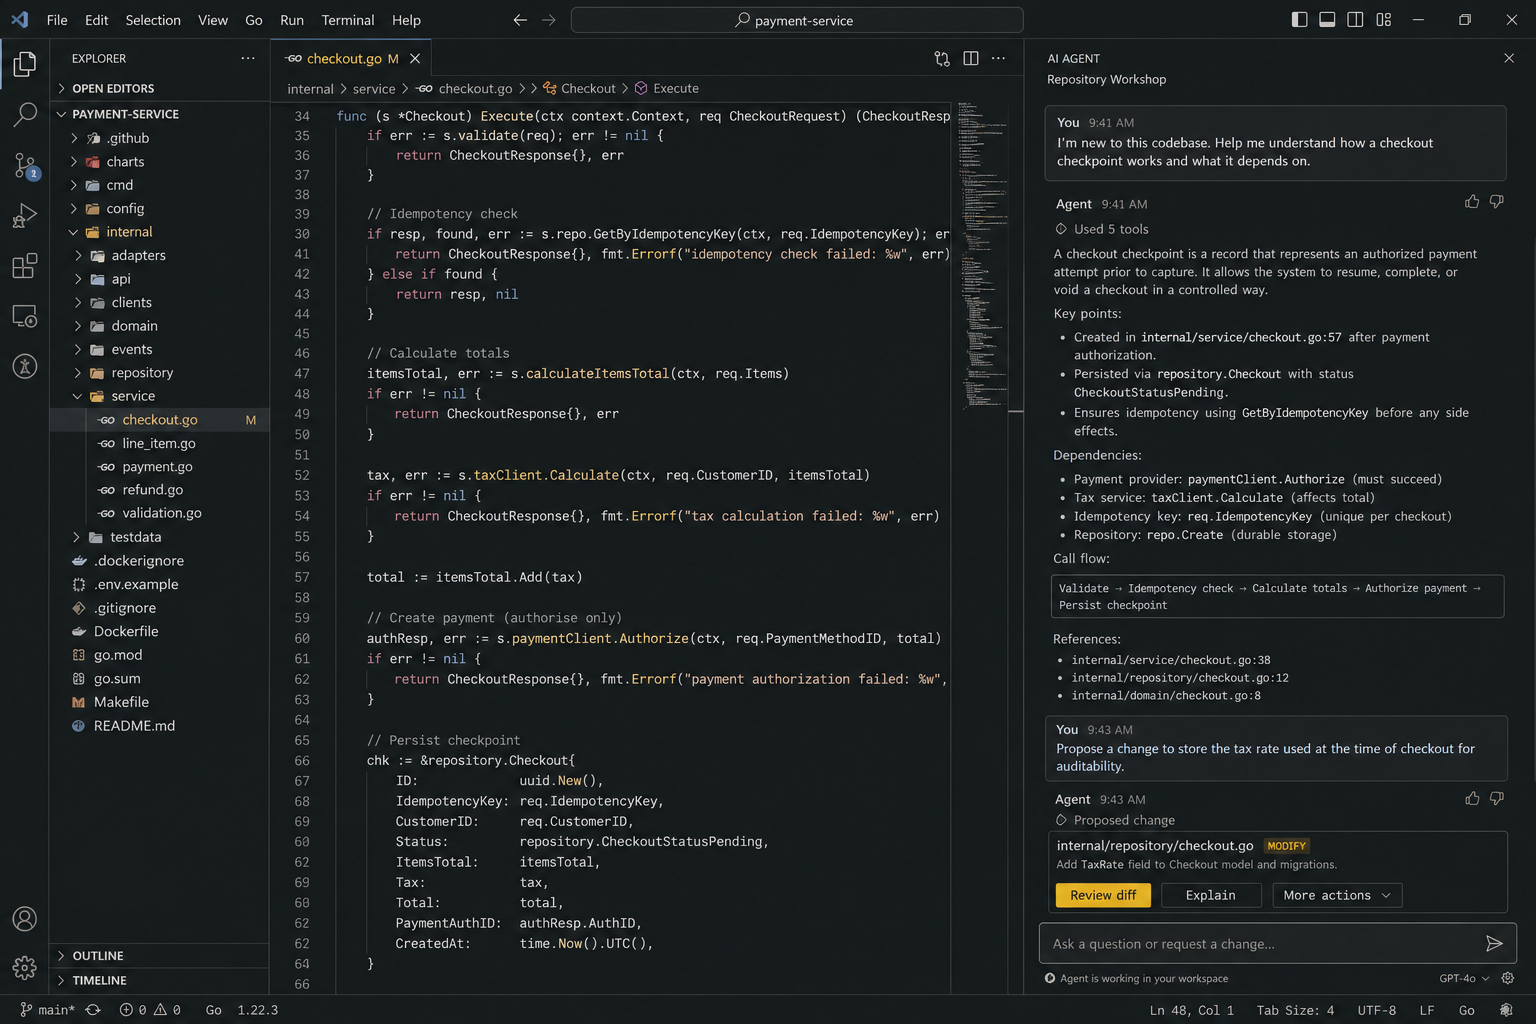Change model via GPT-4o dropdown
The width and height of the screenshot is (1536, 1024).
(x=1464, y=978)
